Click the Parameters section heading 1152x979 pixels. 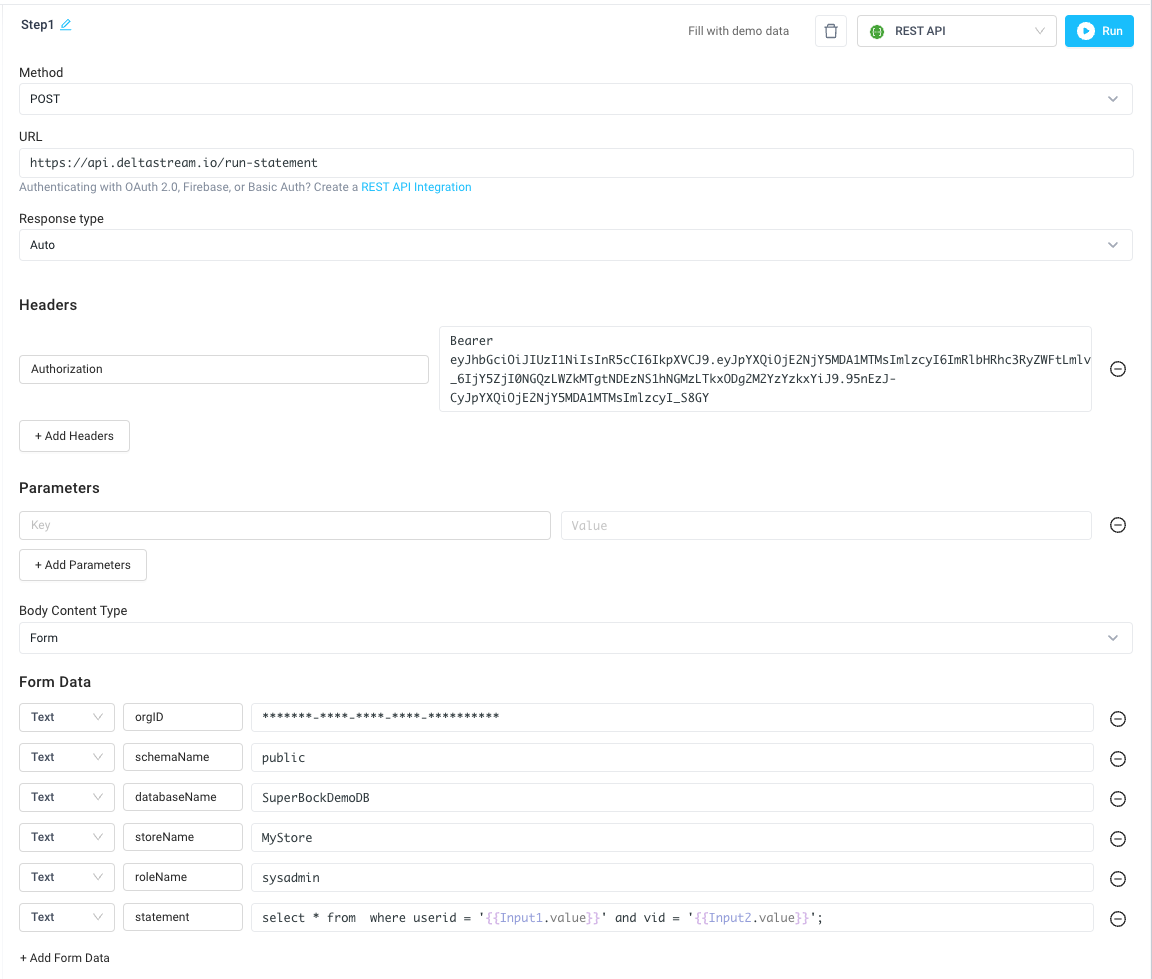(x=59, y=488)
